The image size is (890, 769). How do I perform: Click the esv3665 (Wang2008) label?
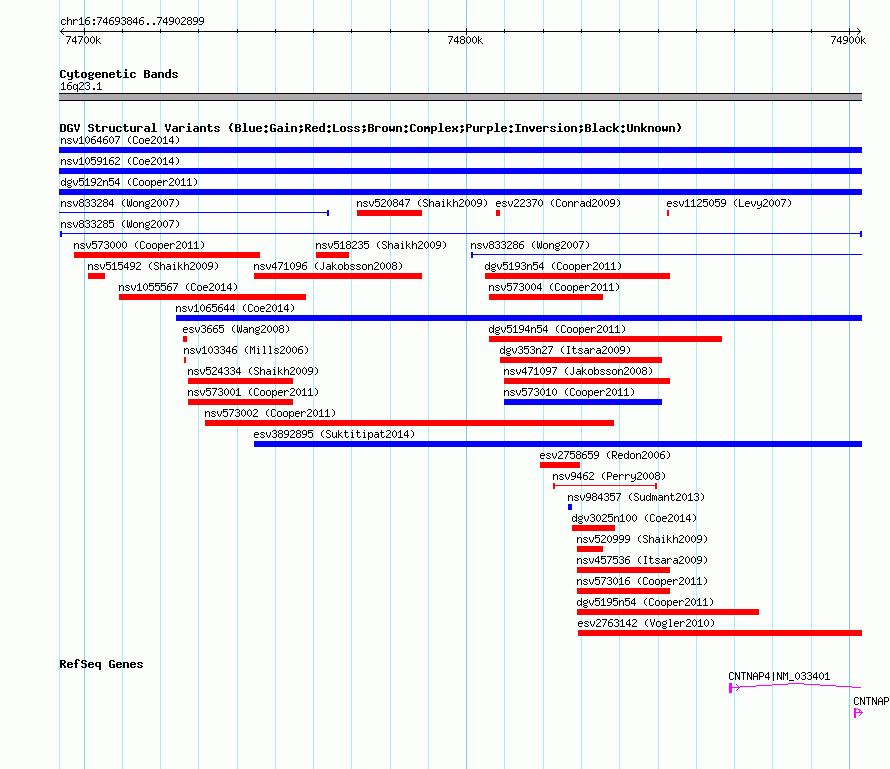coord(236,329)
